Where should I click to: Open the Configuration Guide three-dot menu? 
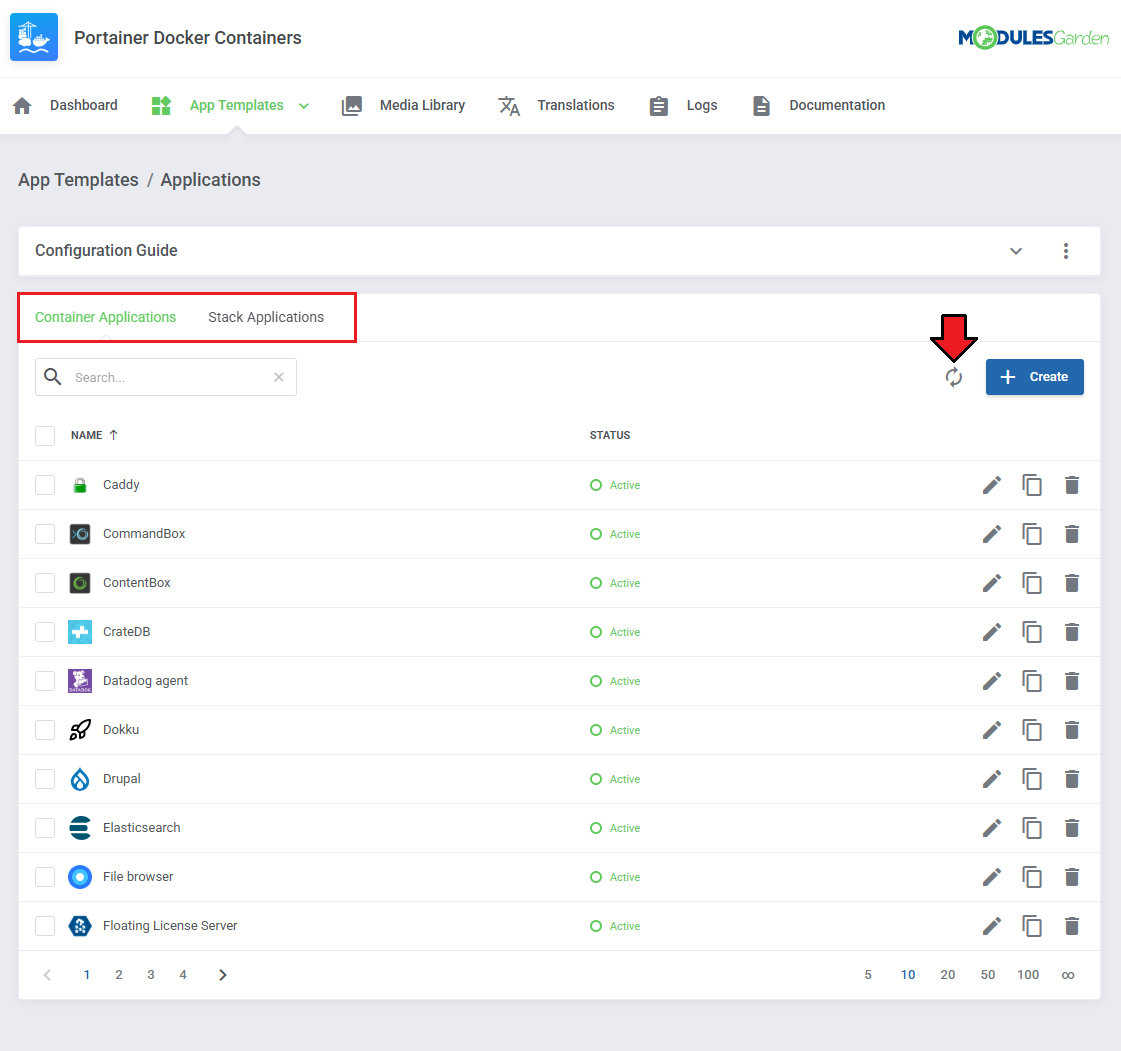1065,251
